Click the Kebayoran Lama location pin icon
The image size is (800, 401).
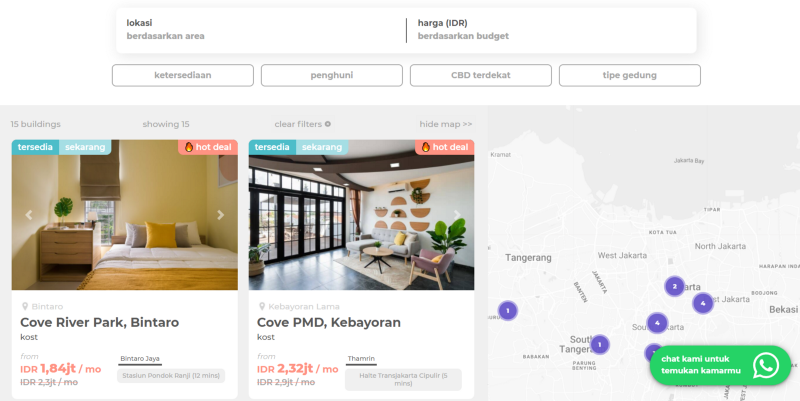tap(262, 306)
